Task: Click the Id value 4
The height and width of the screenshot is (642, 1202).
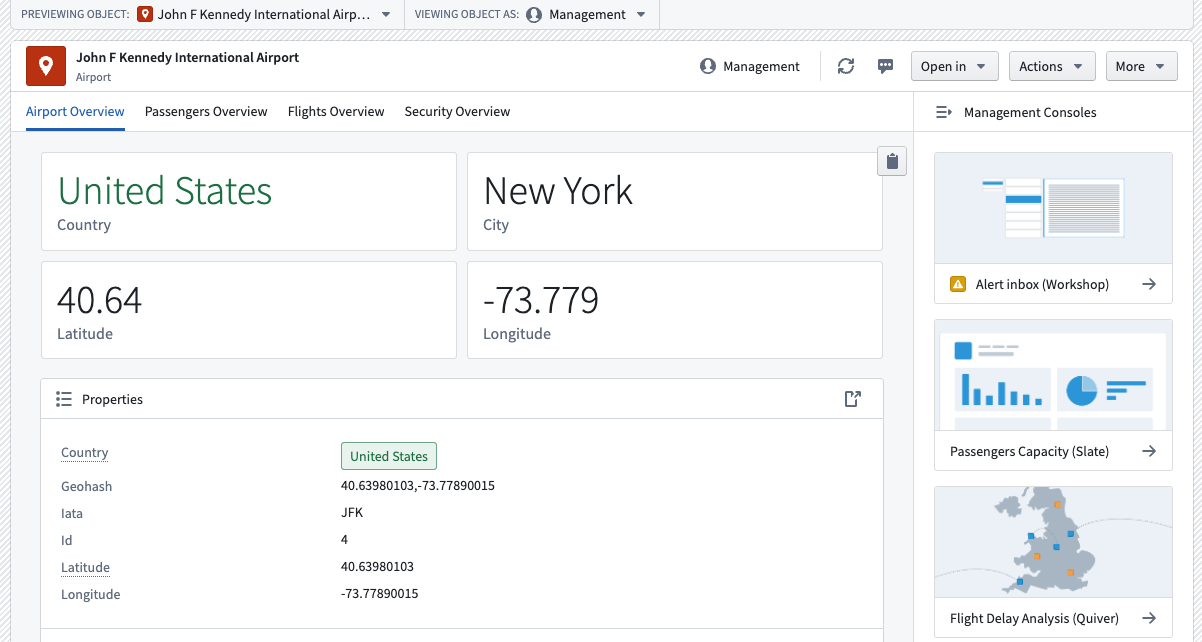Action: (345, 540)
